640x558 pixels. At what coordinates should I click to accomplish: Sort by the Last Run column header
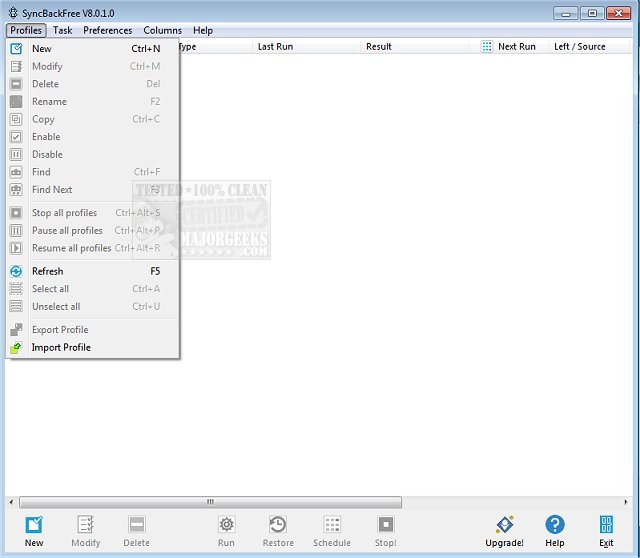pyautogui.click(x=274, y=47)
